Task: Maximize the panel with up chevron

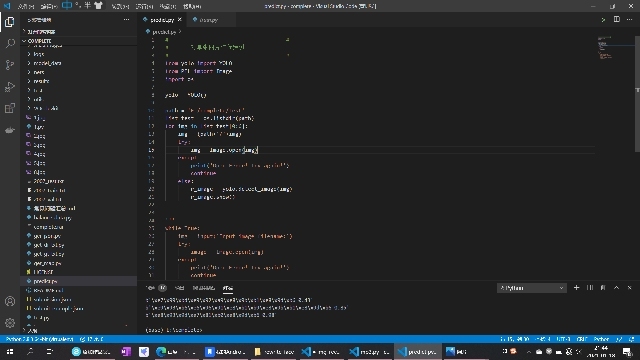Action: click(x=616, y=288)
